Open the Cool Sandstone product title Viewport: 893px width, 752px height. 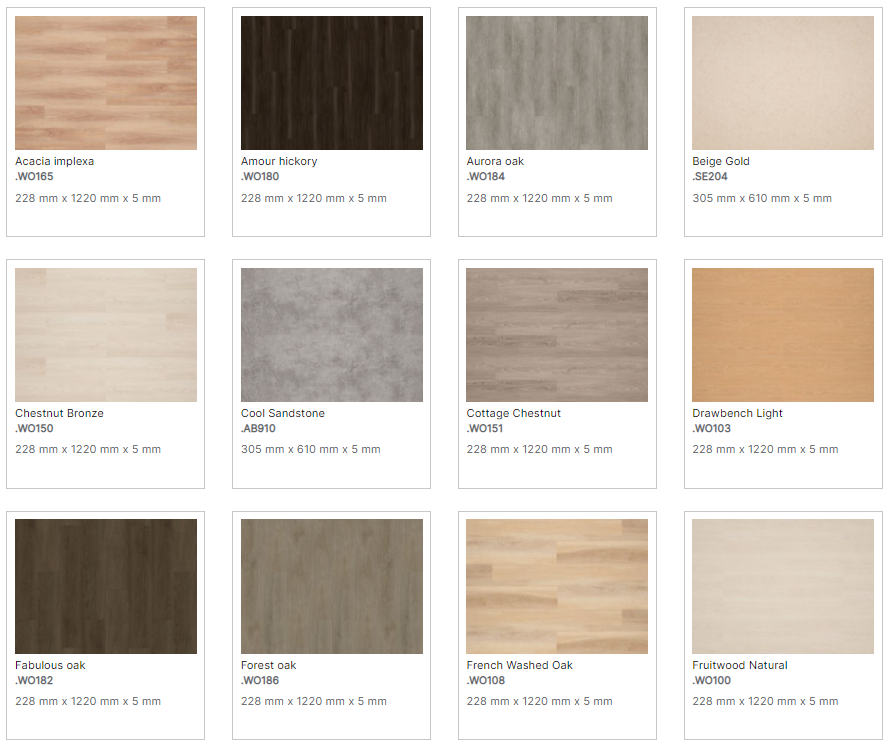coord(282,413)
